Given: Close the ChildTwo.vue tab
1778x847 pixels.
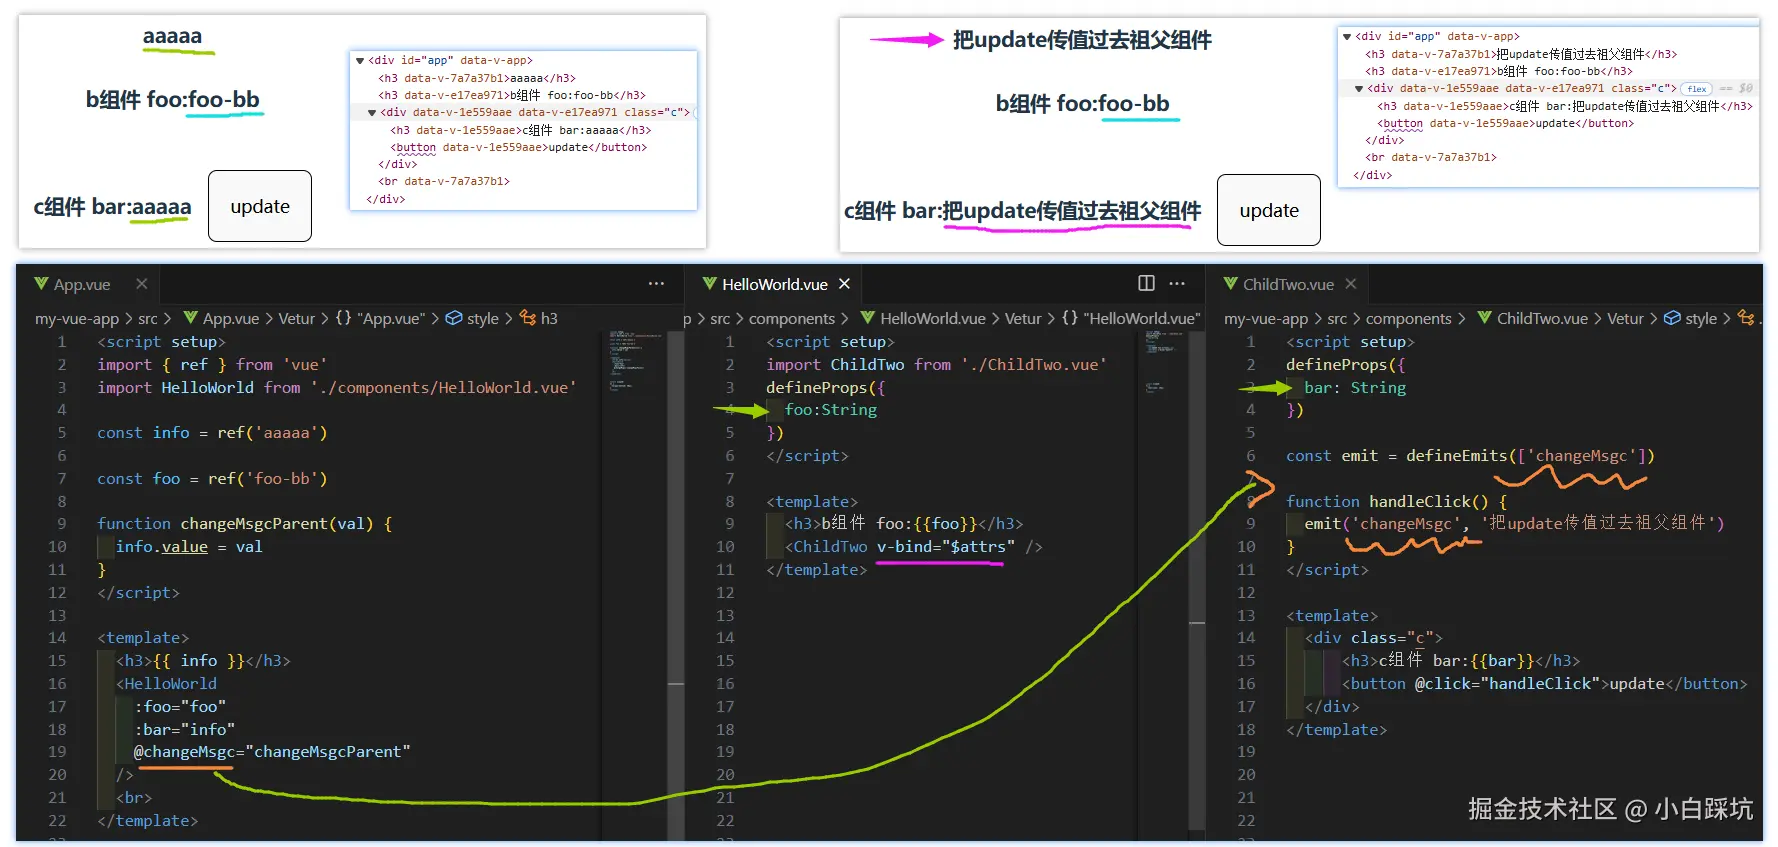Looking at the screenshot, I should click(1351, 284).
